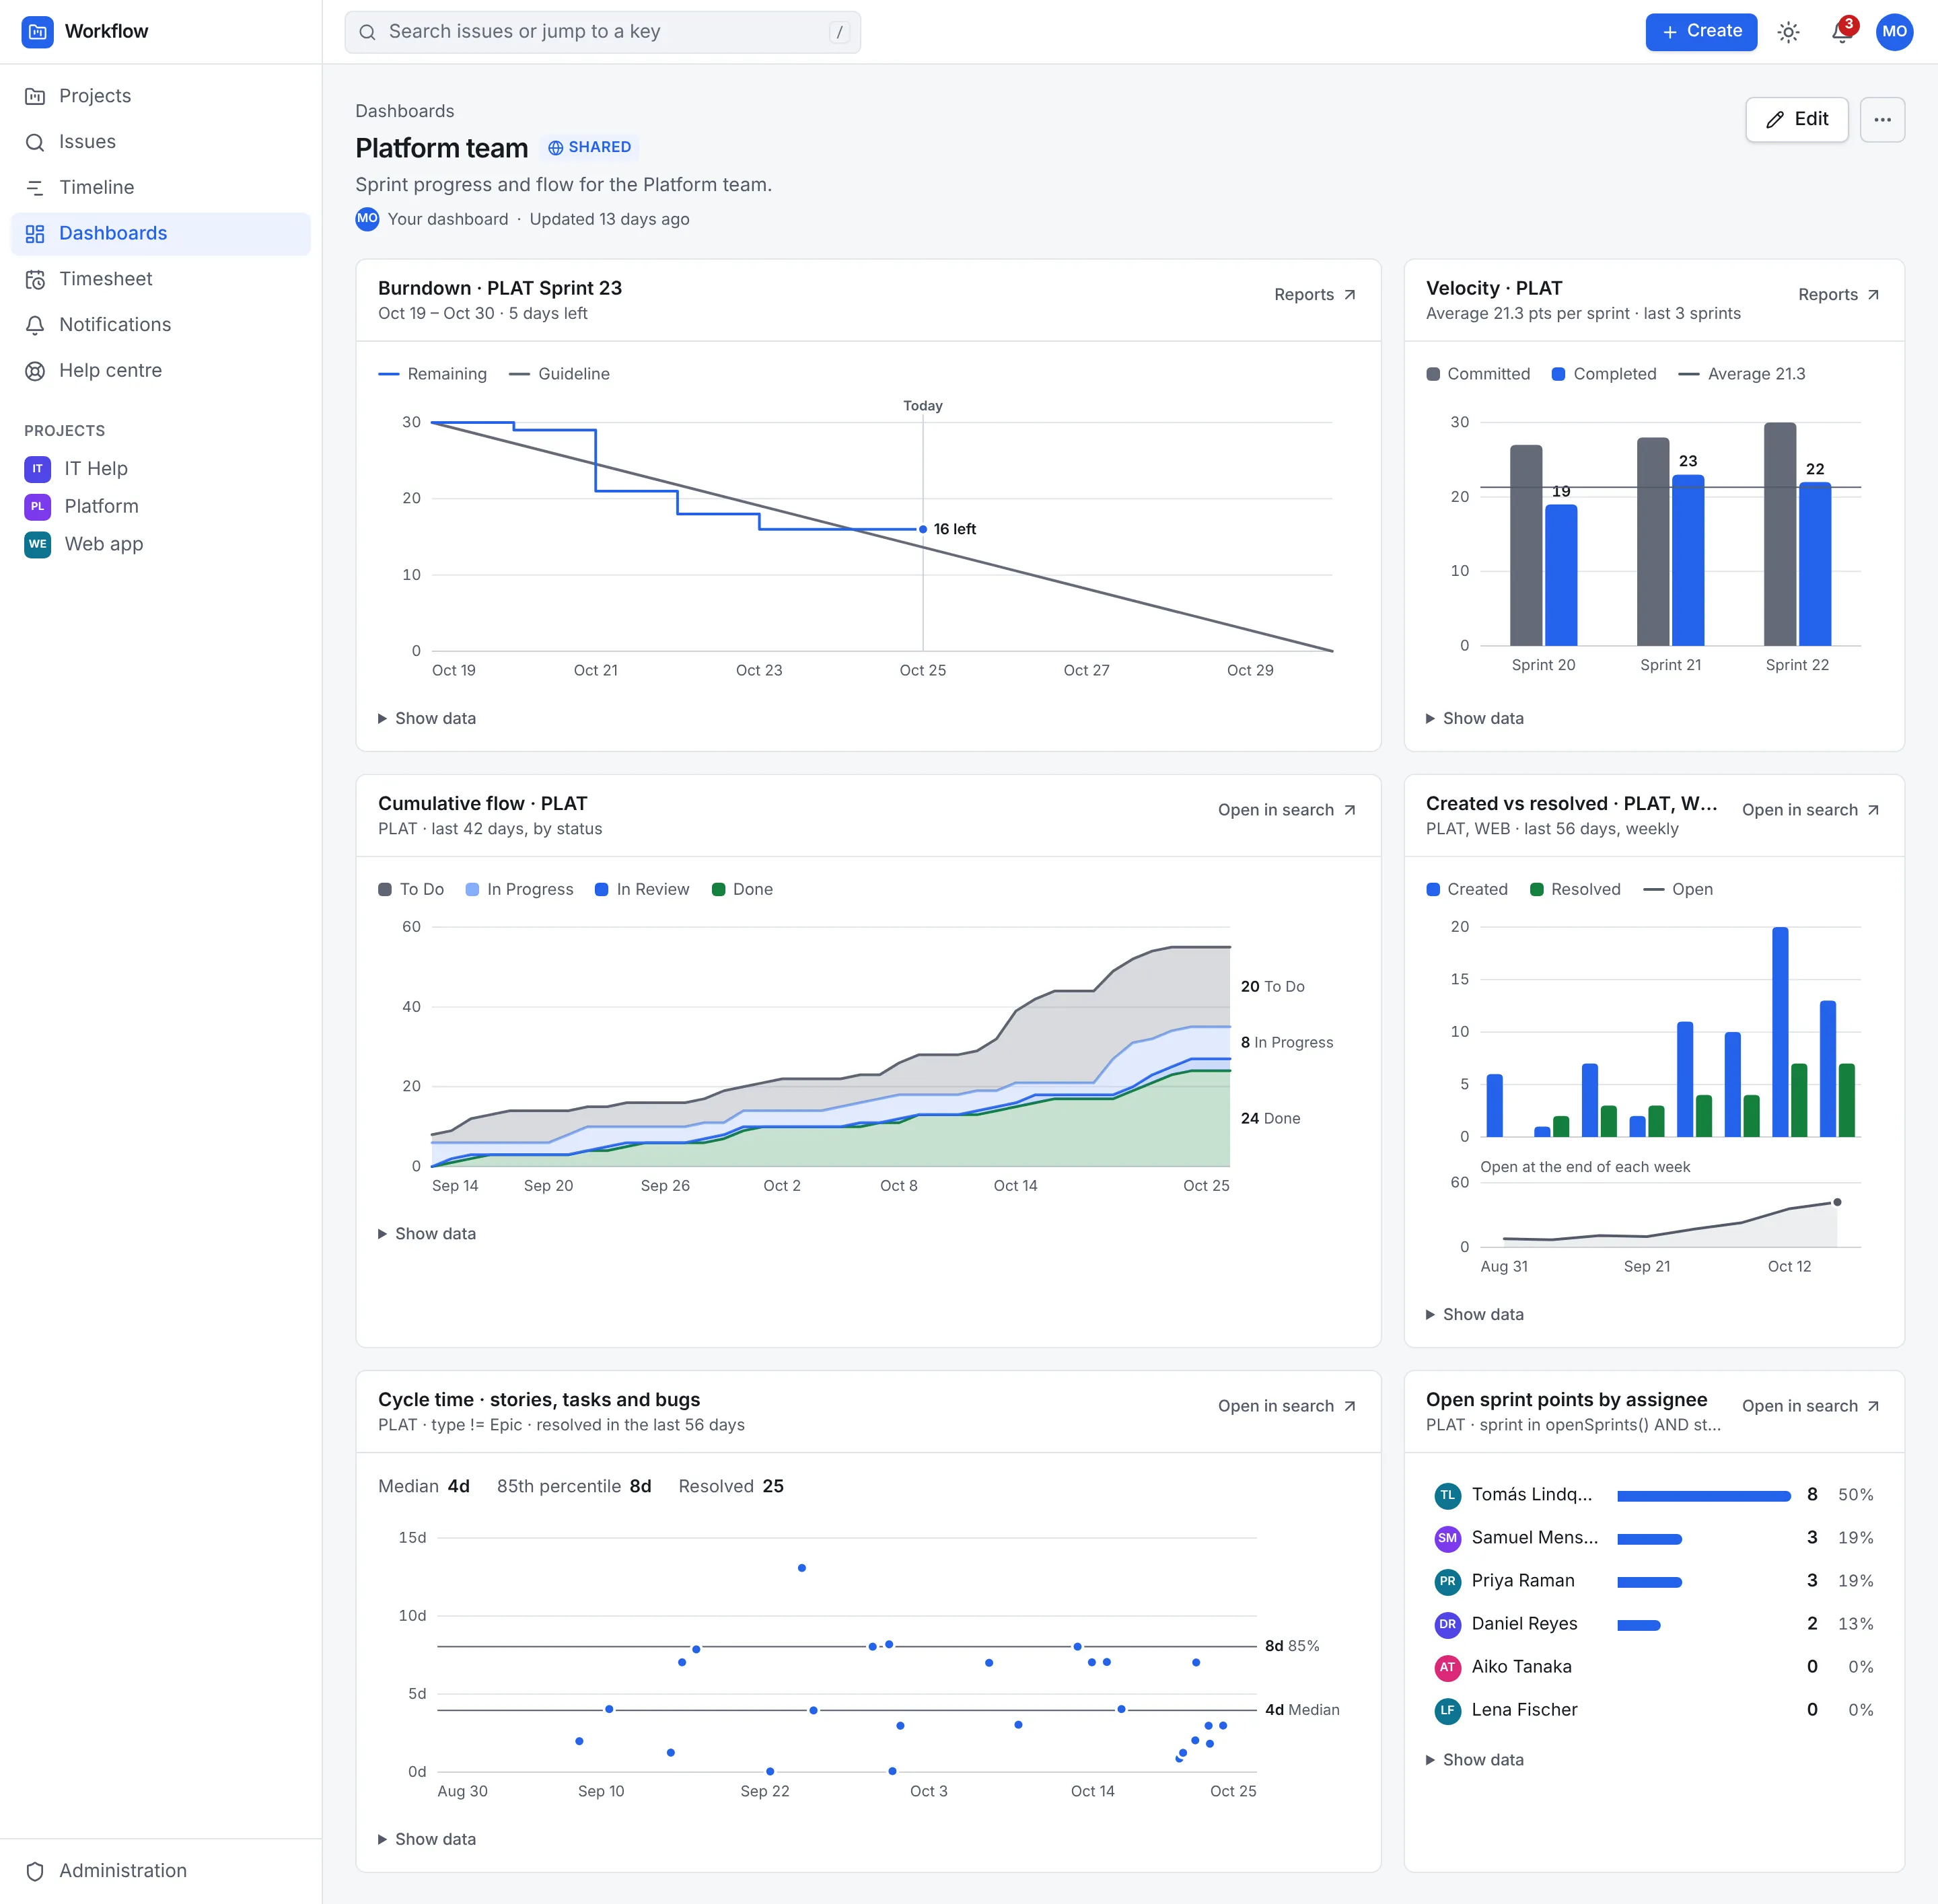Expand Show data under Burndown chart
This screenshot has height=1904, width=1938.
[x=427, y=719]
